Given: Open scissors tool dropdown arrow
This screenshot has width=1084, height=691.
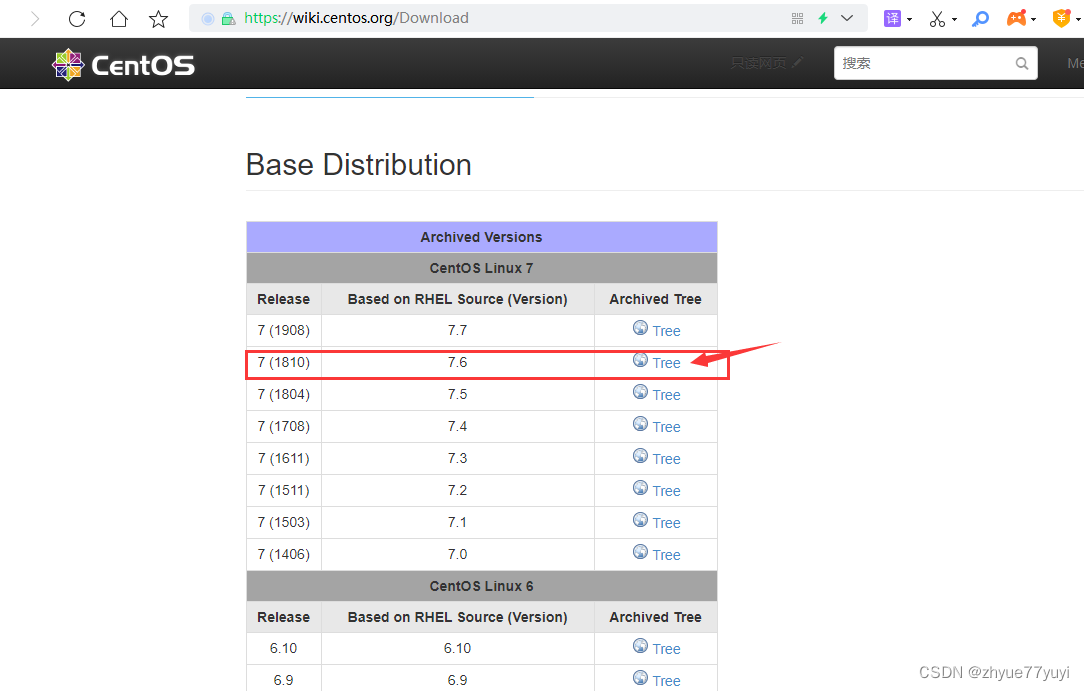Looking at the screenshot, I should point(954,19).
